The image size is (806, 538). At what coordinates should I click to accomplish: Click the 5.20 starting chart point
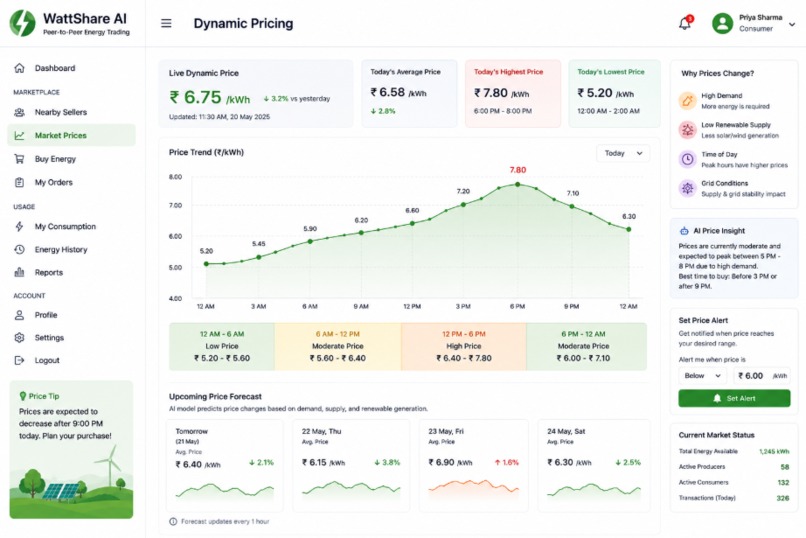pos(206,264)
